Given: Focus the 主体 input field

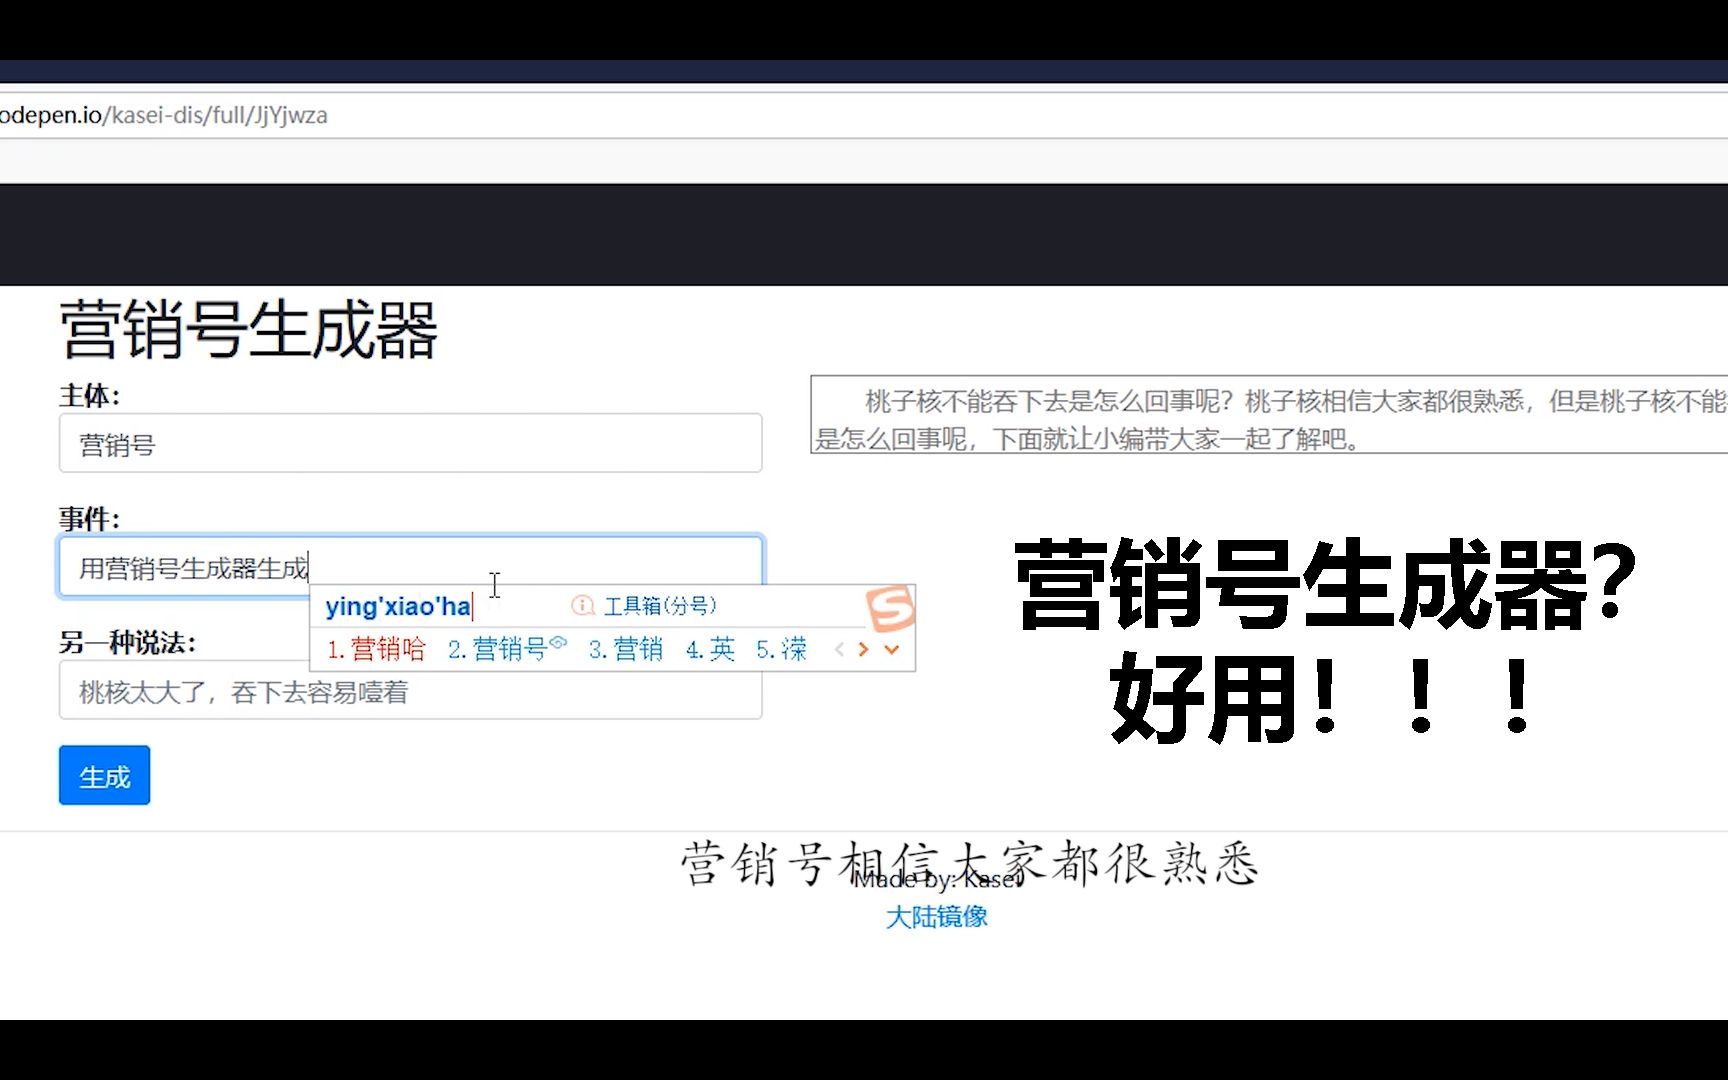Looking at the screenshot, I should coord(410,443).
